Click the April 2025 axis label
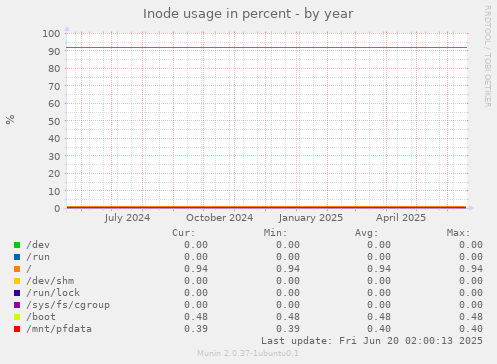The width and height of the screenshot is (497, 364). tap(401, 218)
